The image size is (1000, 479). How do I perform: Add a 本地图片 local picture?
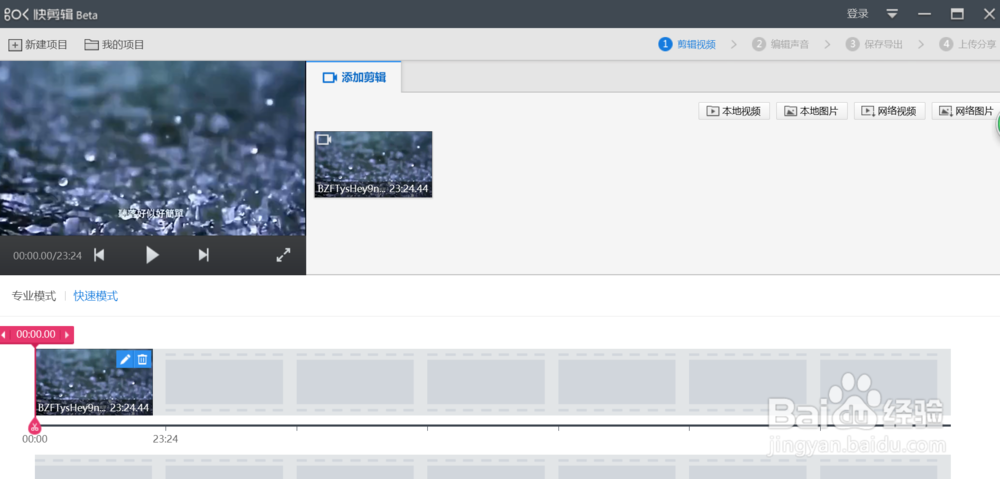[812, 111]
